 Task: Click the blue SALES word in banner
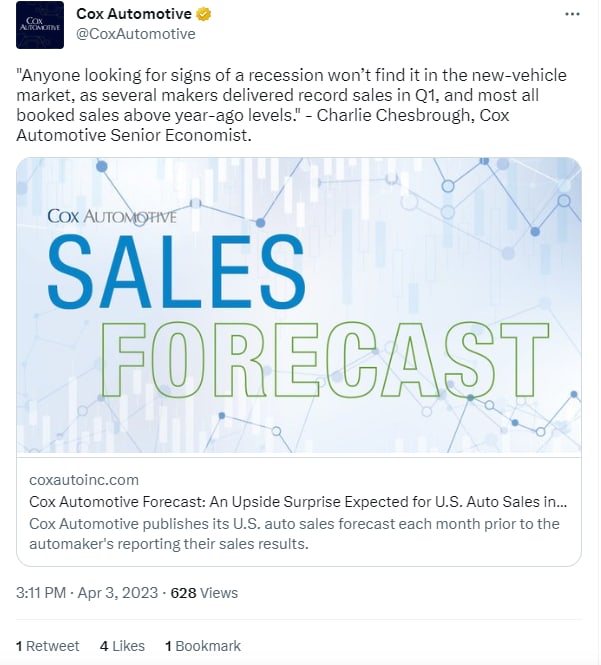pyautogui.click(x=176, y=274)
